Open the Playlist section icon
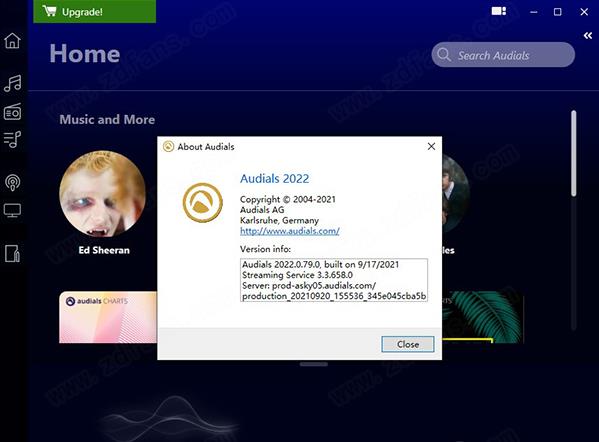 (x=12, y=139)
